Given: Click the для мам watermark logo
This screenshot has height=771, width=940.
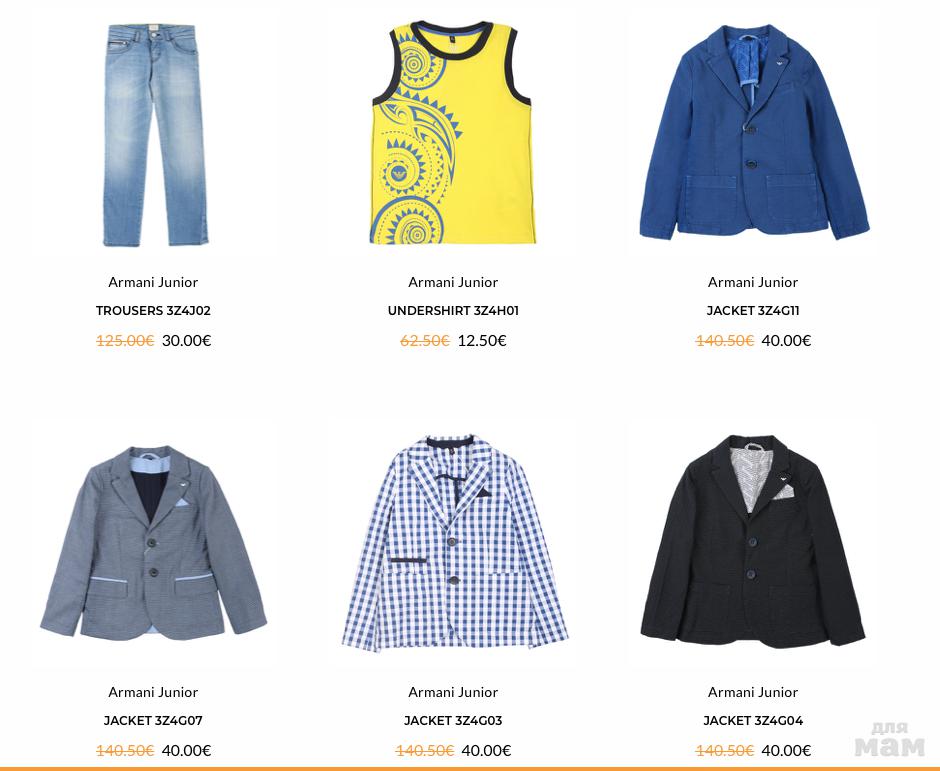Looking at the screenshot, I should (x=890, y=739).
